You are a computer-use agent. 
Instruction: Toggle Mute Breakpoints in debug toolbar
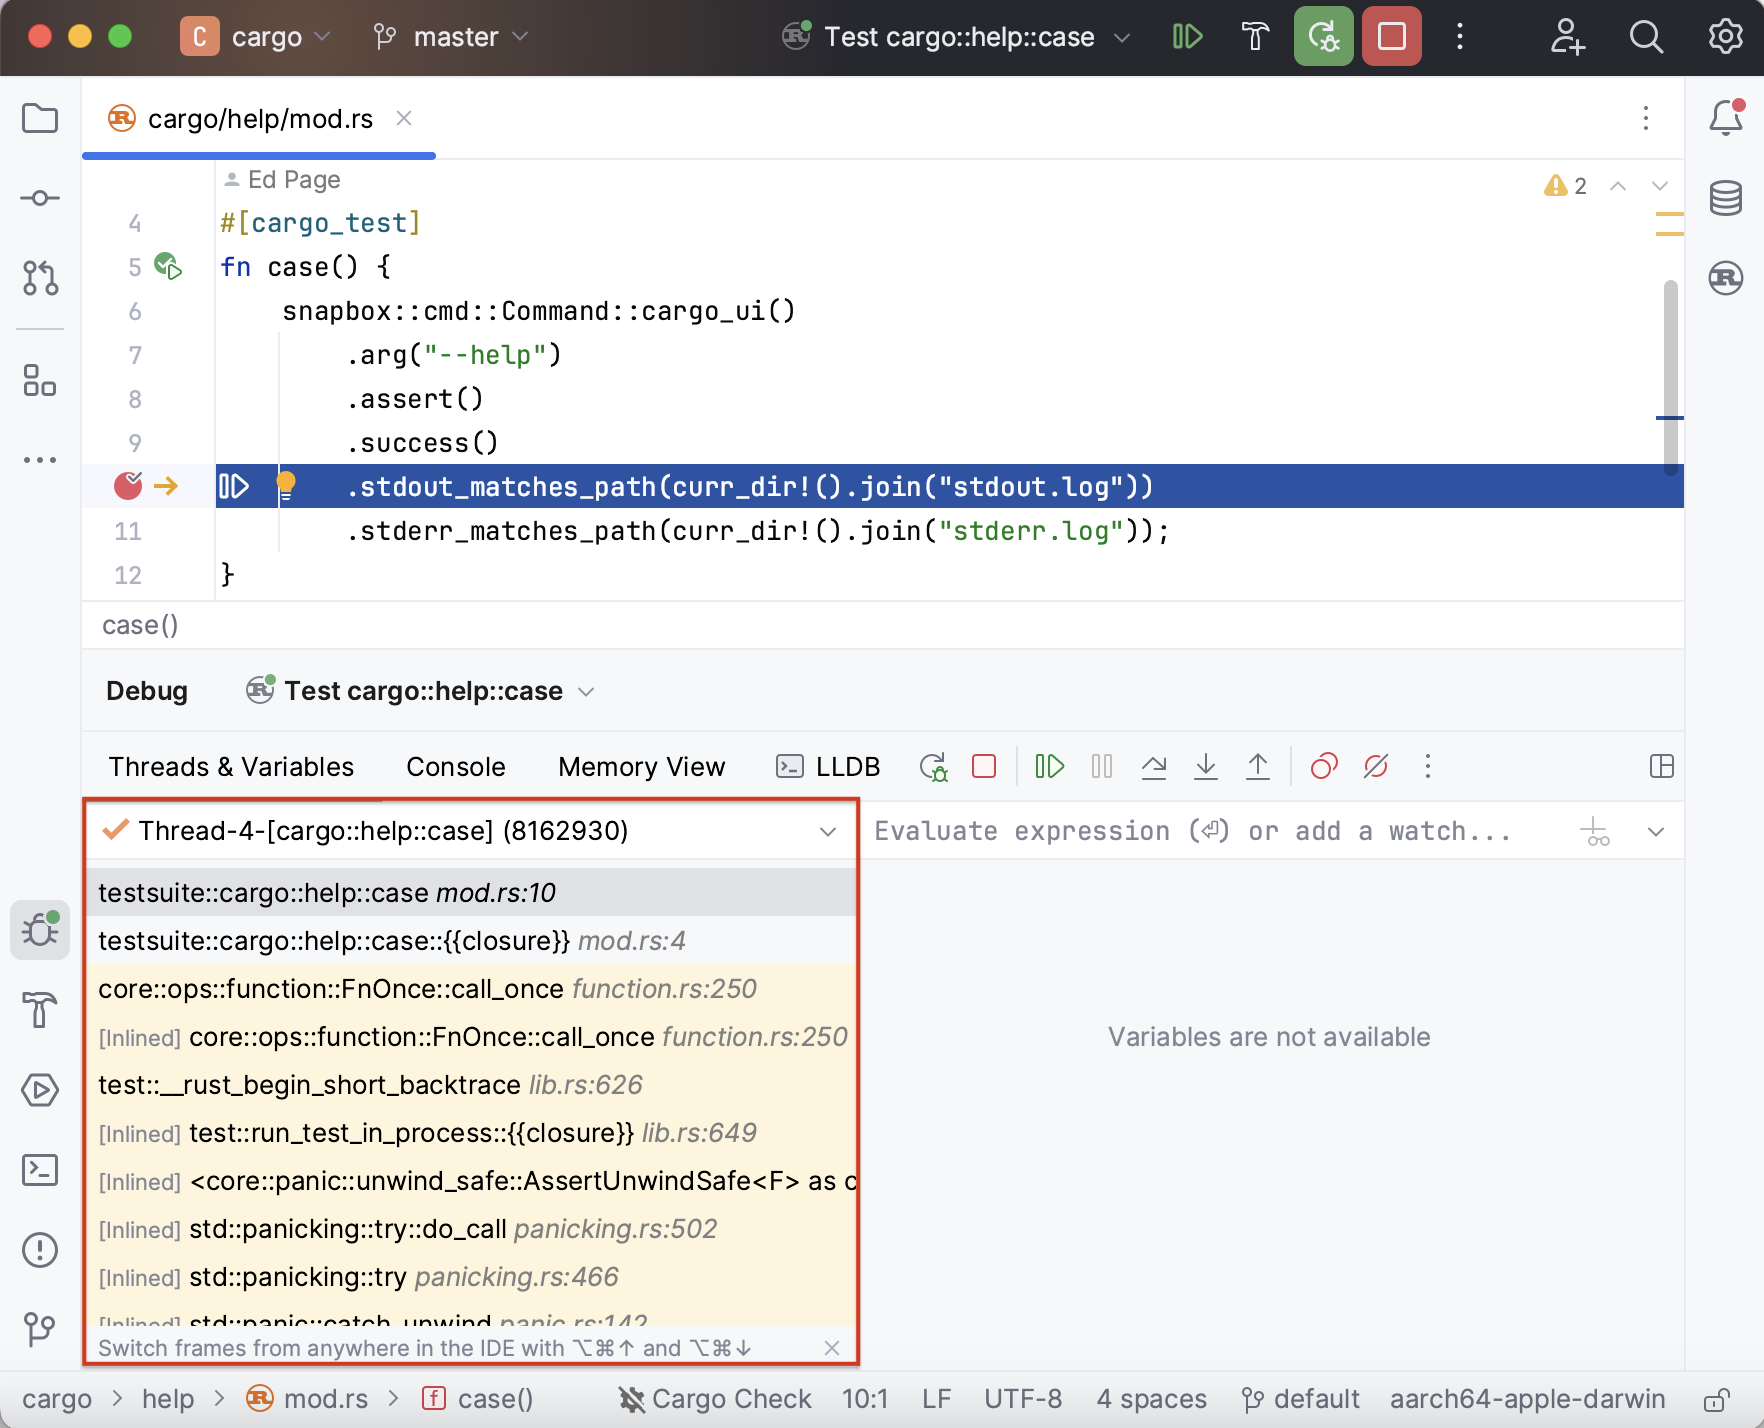tap(1376, 767)
